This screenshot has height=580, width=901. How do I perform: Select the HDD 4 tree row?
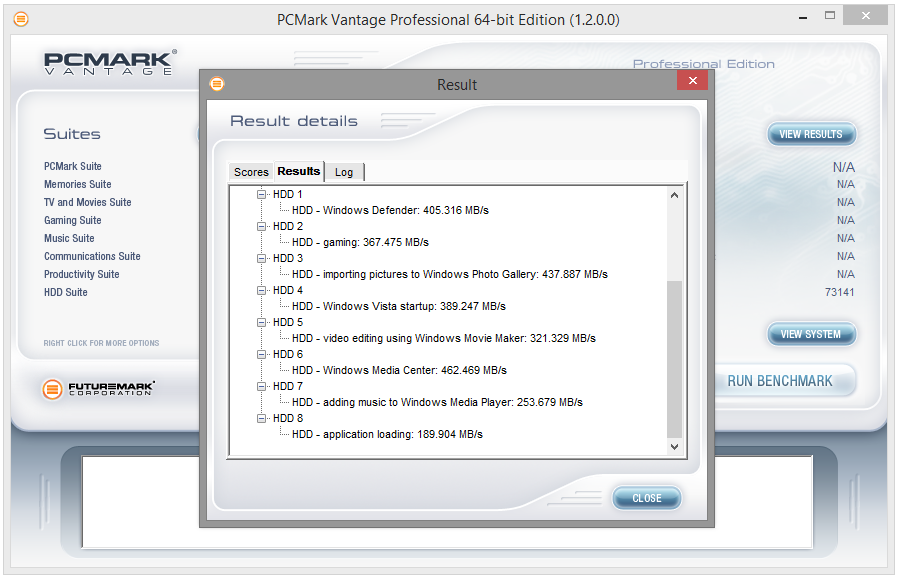[288, 290]
